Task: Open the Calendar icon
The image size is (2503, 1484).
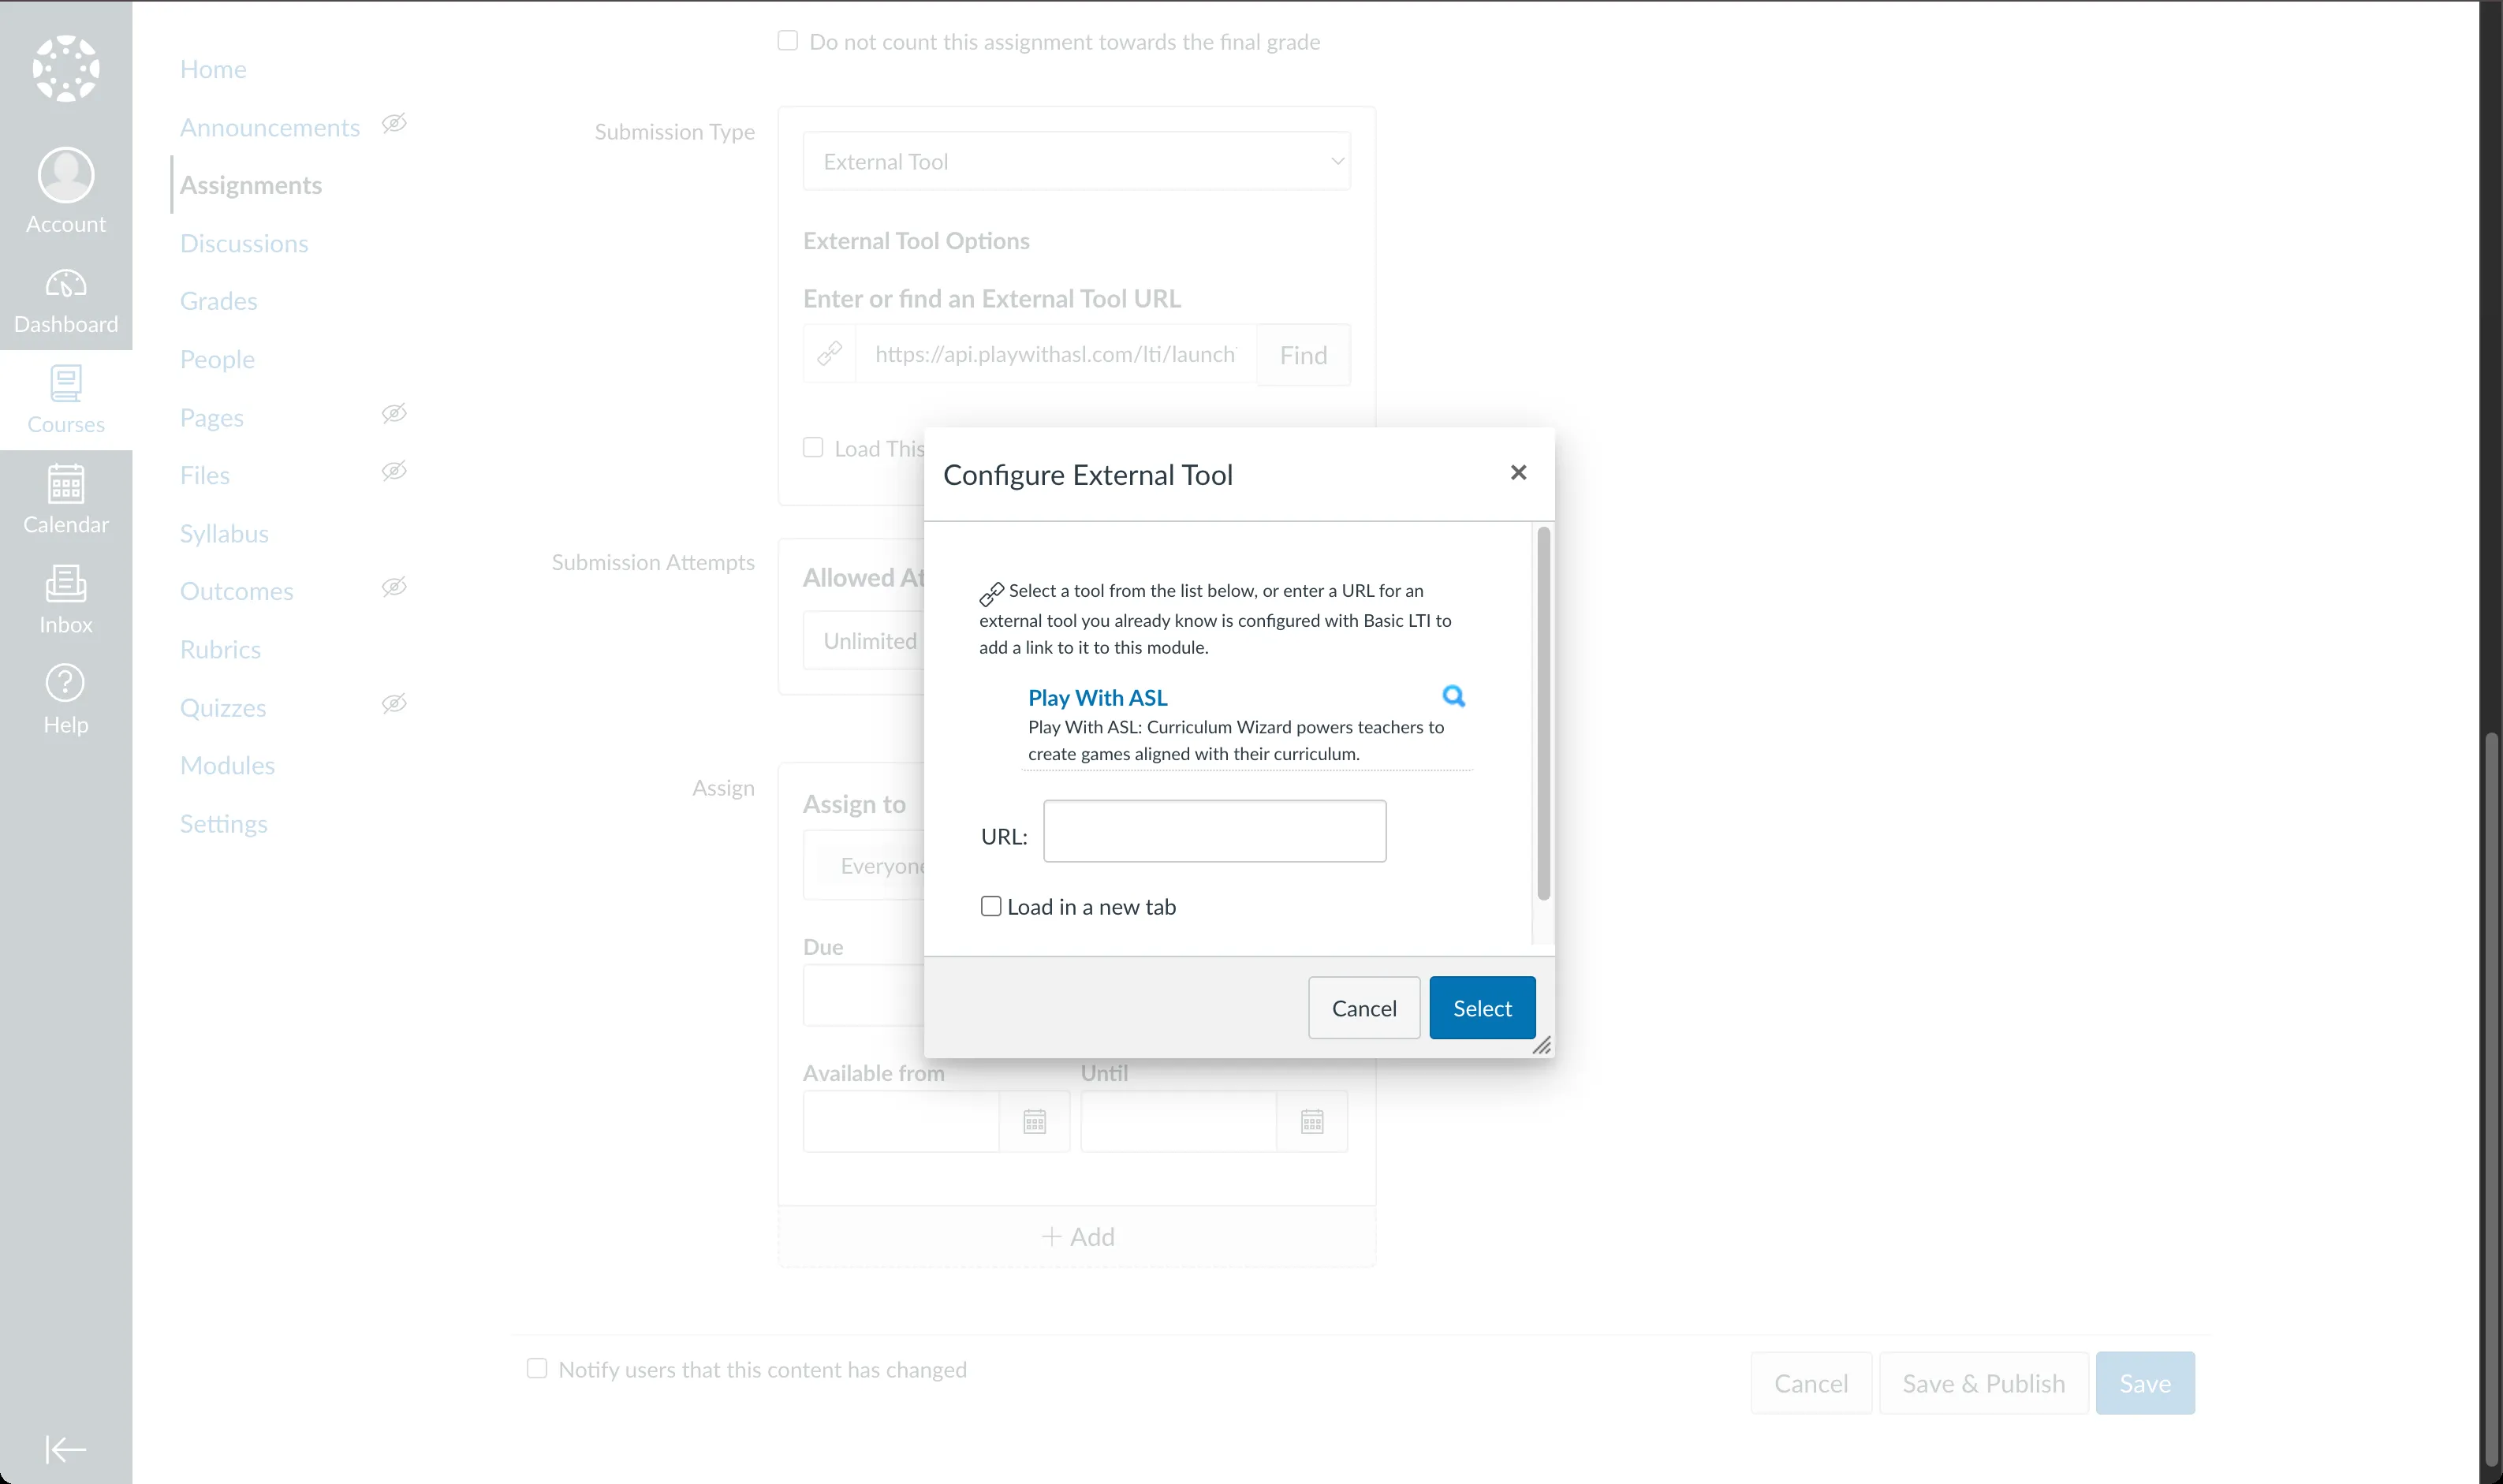Action: pos(66,484)
